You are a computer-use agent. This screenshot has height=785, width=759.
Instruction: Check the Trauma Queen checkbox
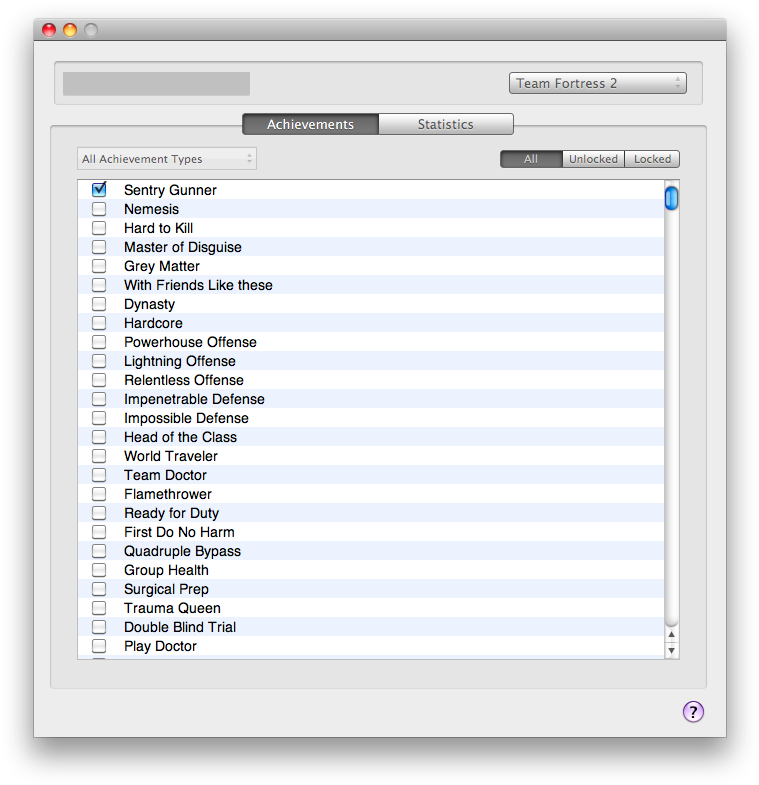99,608
